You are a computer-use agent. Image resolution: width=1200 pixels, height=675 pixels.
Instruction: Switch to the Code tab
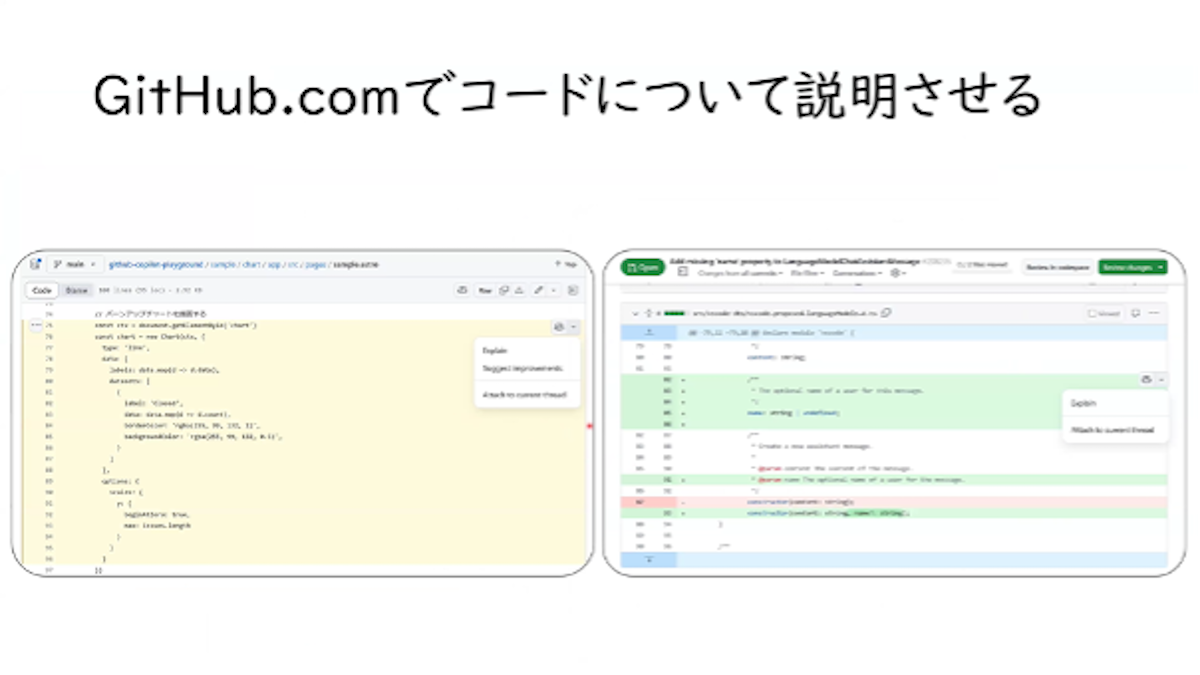tap(42, 290)
